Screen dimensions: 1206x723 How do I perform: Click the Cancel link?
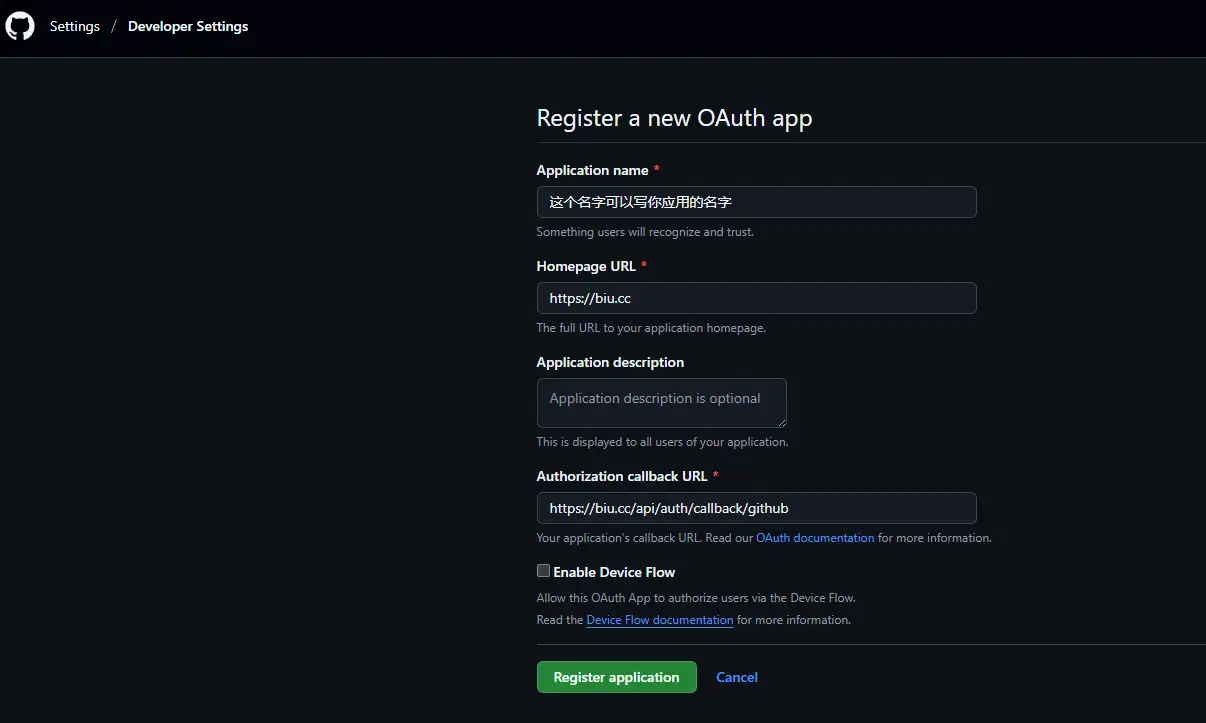point(736,677)
